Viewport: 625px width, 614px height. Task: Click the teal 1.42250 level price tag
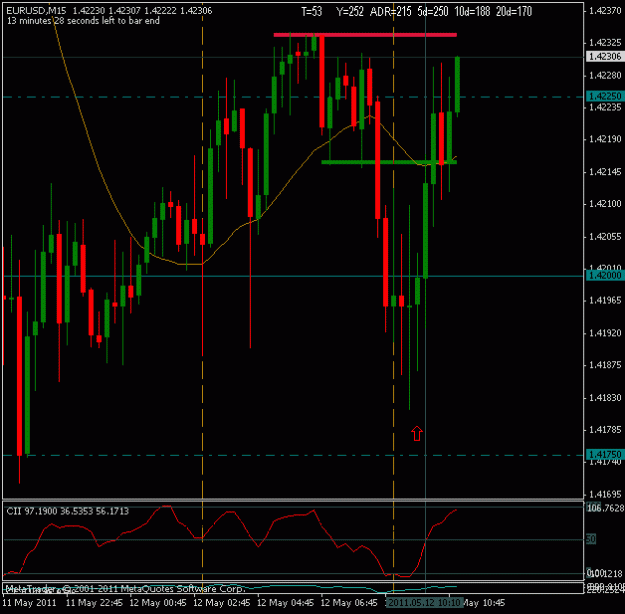click(x=605, y=96)
